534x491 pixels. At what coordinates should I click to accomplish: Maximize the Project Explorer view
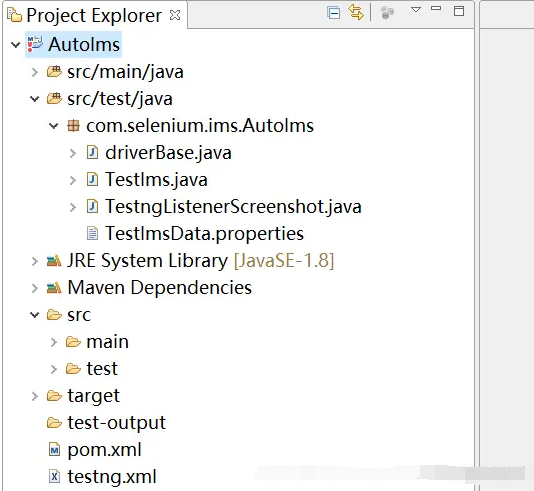459,11
